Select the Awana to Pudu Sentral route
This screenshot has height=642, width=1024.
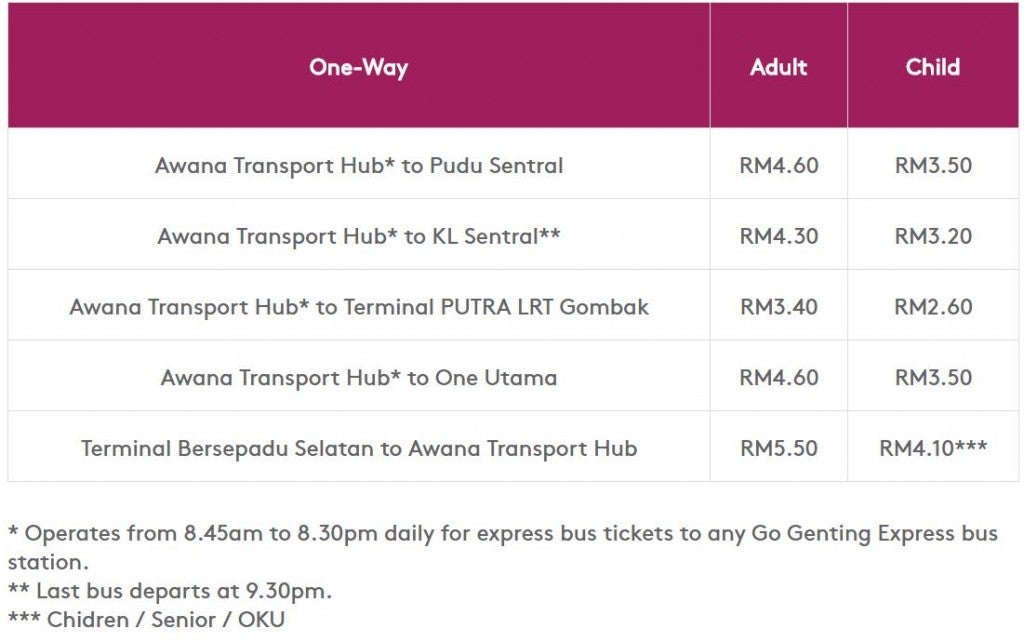point(359,165)
